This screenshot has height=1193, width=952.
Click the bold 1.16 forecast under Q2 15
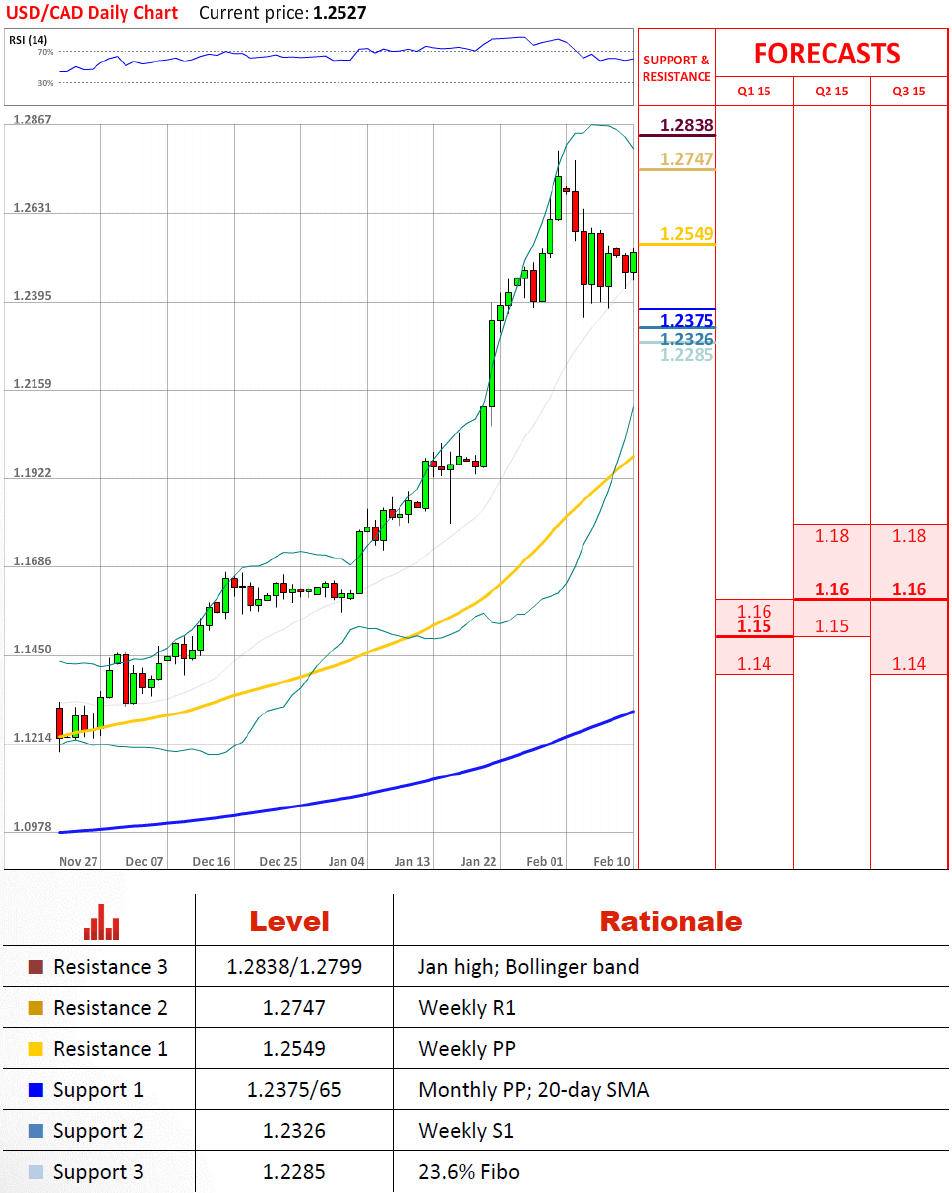(x=832, y=589)
